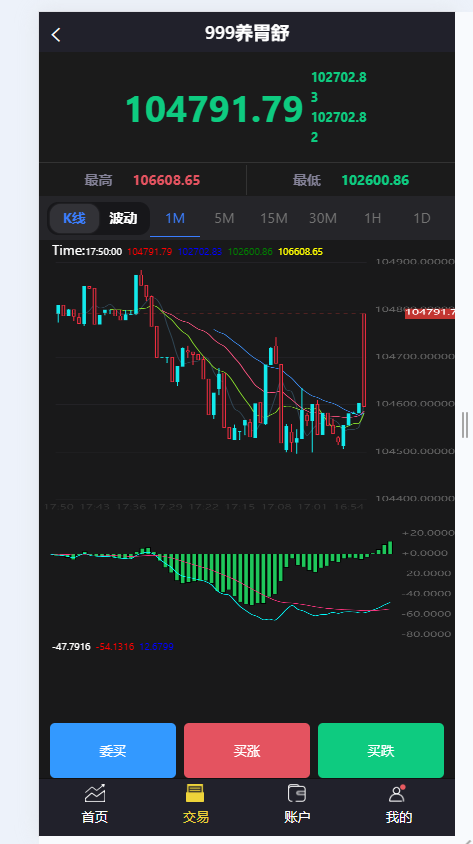Image resolution: width=473 pixels, height=844 pixels.
Task: Click the 我的 tab label
Action: tap(398, 817)
